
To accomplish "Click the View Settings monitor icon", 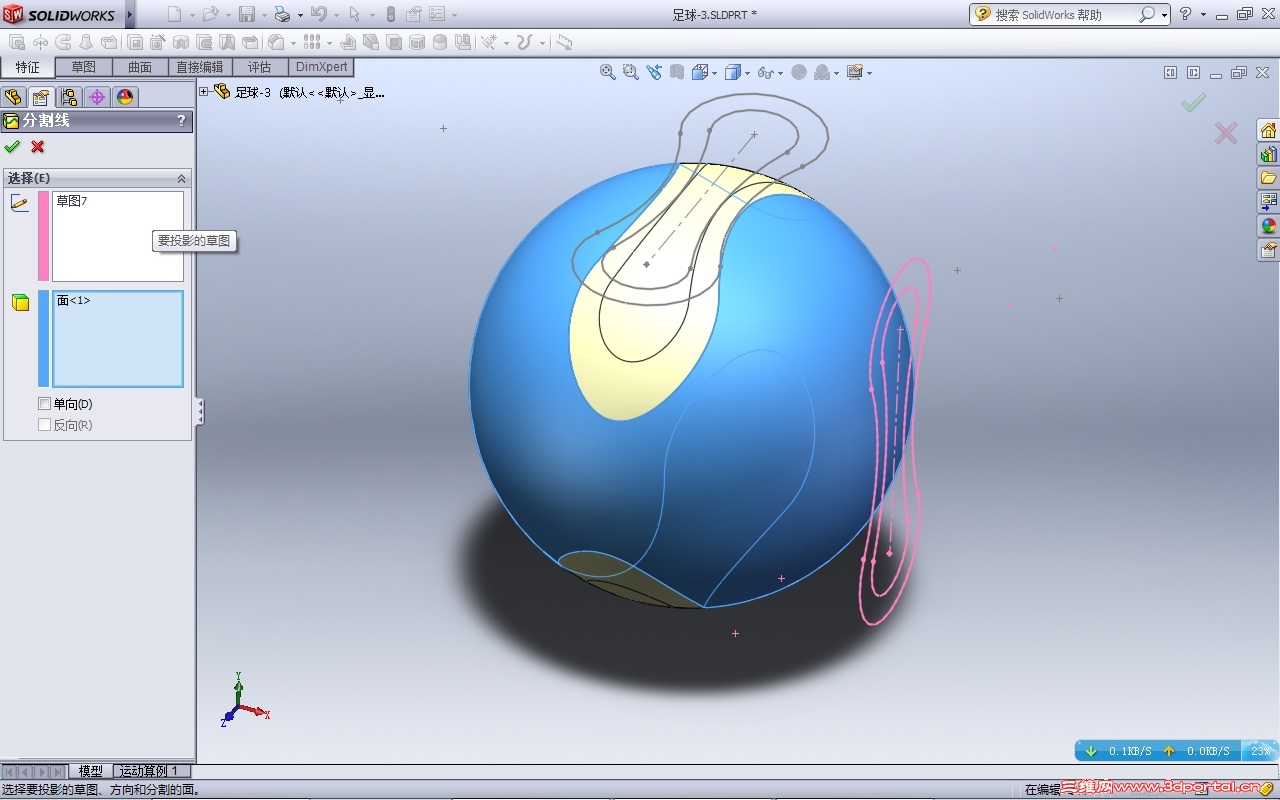I will tap(855, 72).
